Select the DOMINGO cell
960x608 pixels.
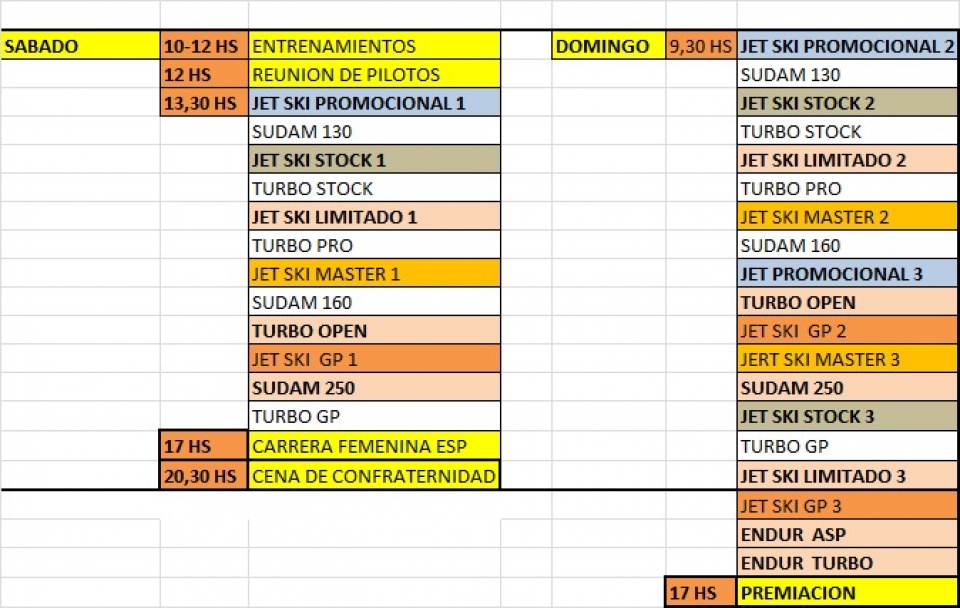click(x=609, y=46)
